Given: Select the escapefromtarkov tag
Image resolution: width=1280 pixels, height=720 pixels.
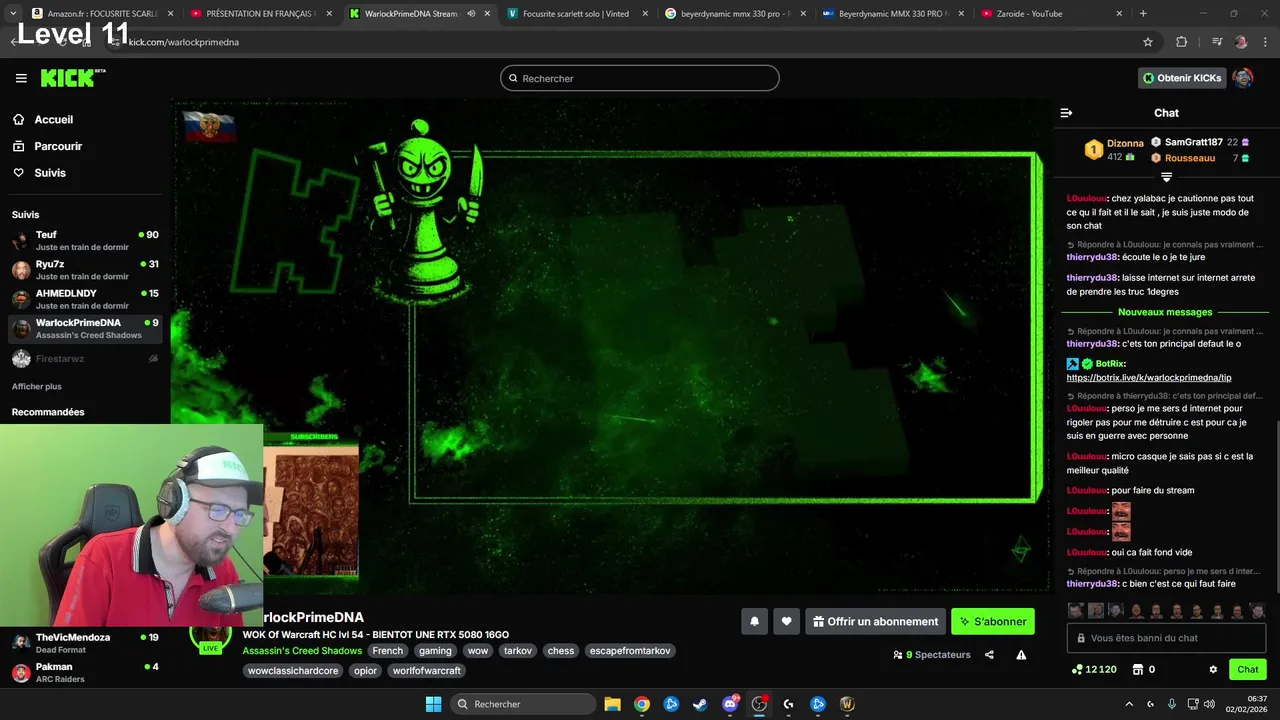Looking at the screenshot, I should 630,651.
